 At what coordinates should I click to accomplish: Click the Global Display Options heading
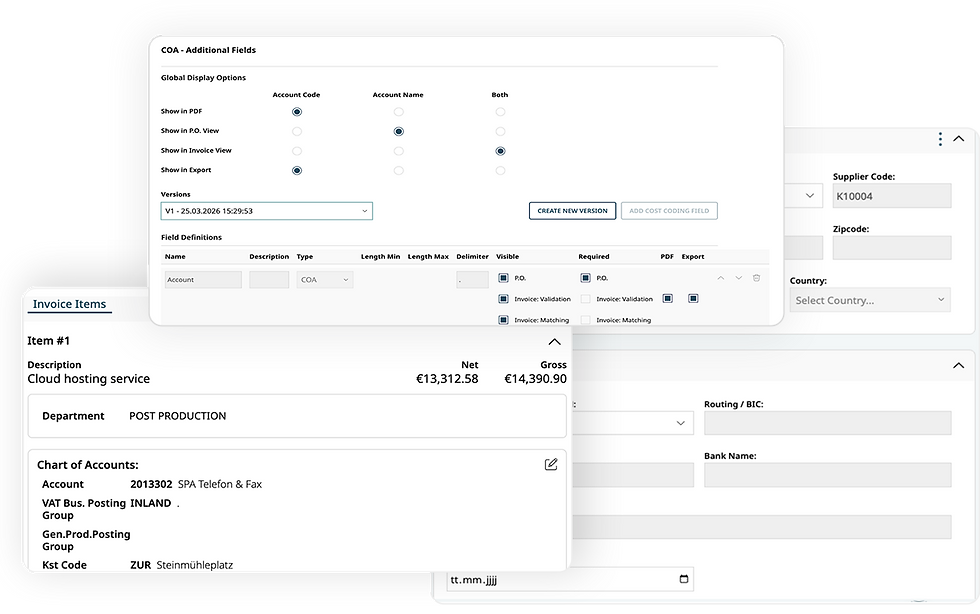pos(203,78)
